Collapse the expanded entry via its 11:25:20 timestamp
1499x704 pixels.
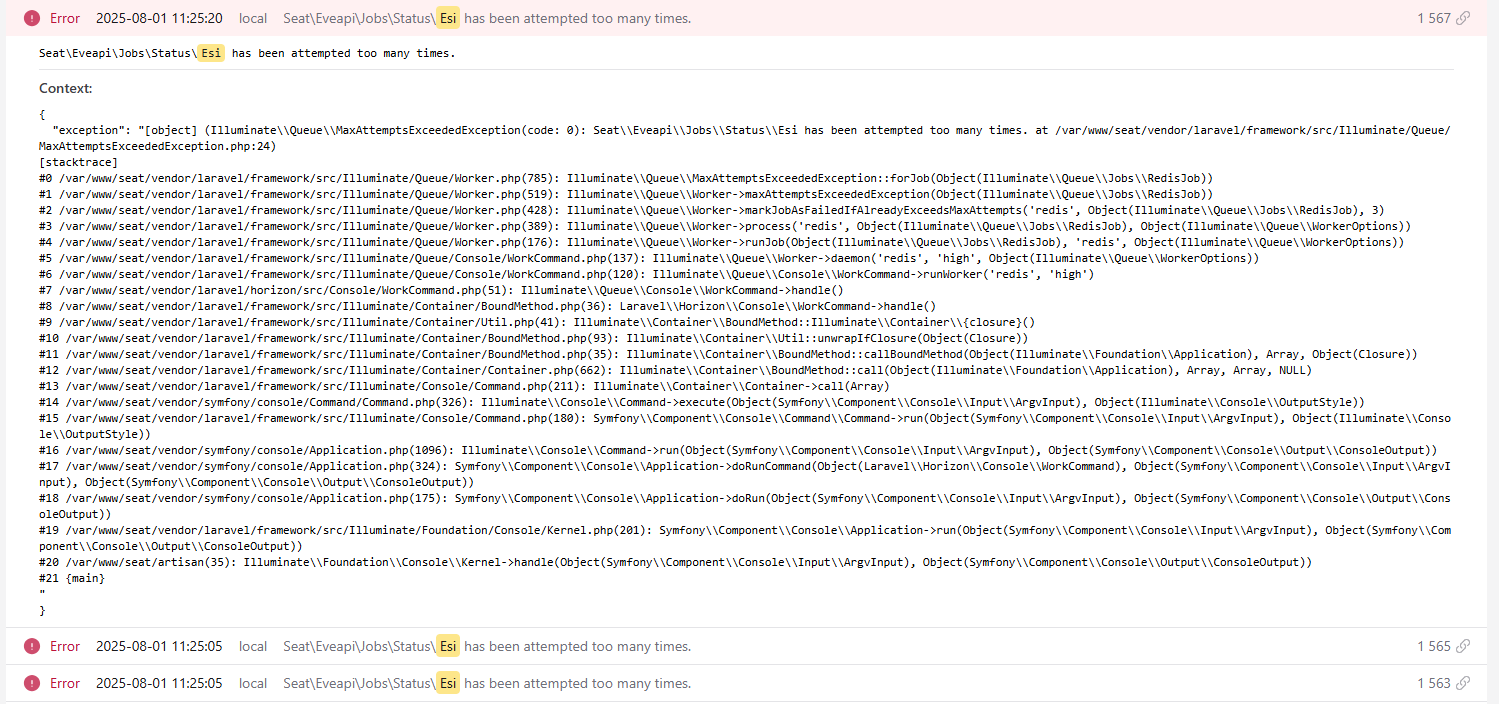point(159,18)
